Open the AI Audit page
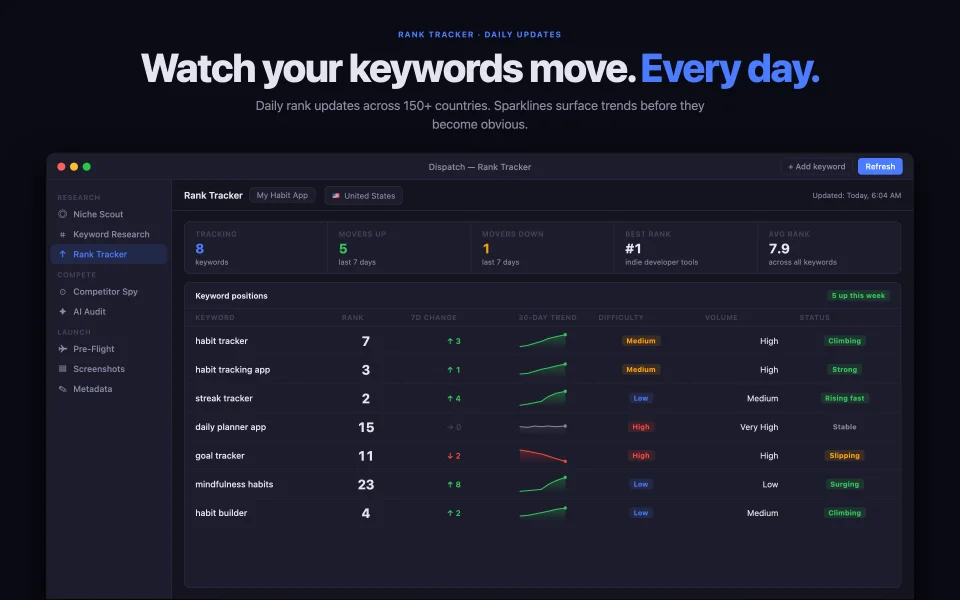Viewport: 960px width, 600px height. point(108,312)
